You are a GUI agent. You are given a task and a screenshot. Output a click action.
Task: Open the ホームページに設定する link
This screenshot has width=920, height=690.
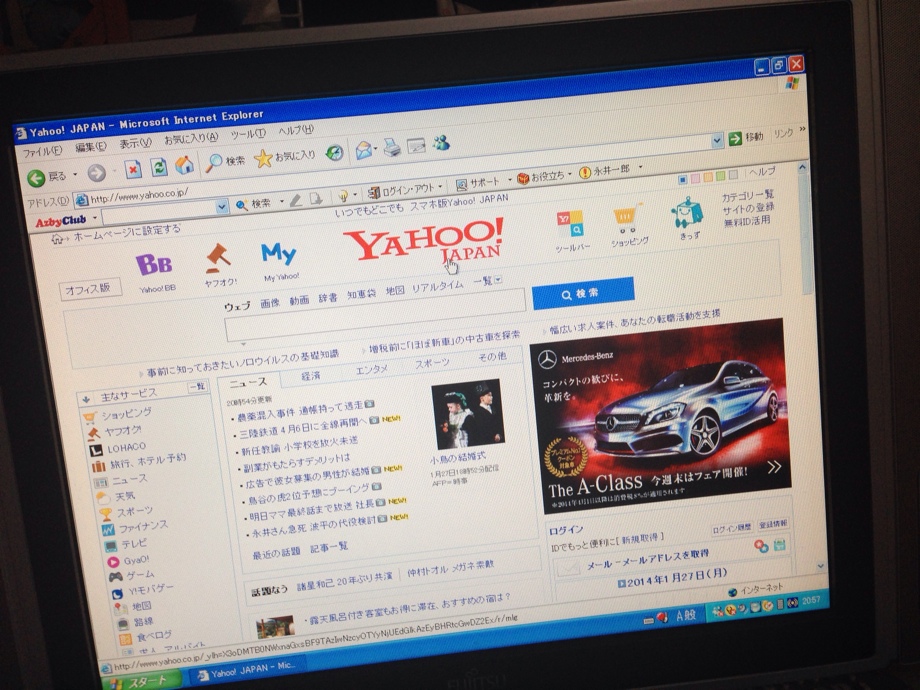coord(127,233)
